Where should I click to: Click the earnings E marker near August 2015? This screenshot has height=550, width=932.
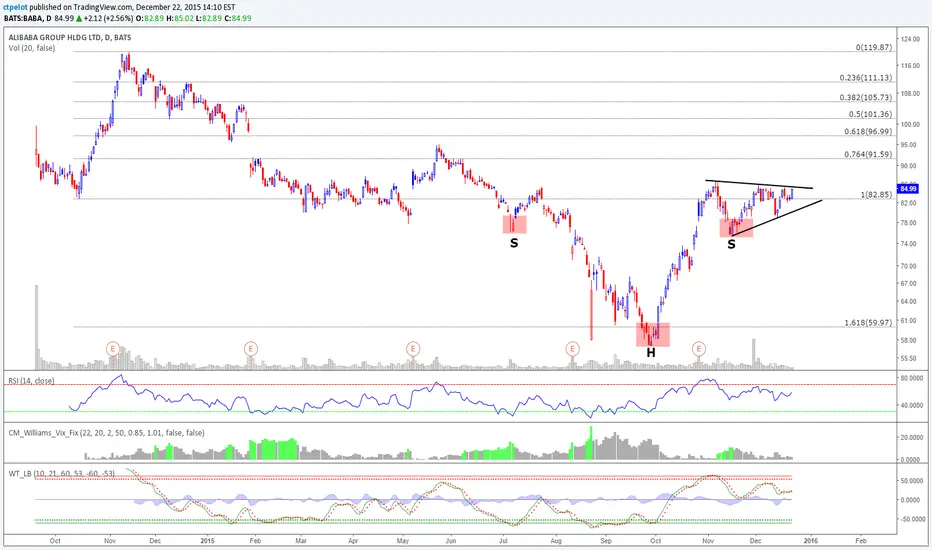click(572, 348)
